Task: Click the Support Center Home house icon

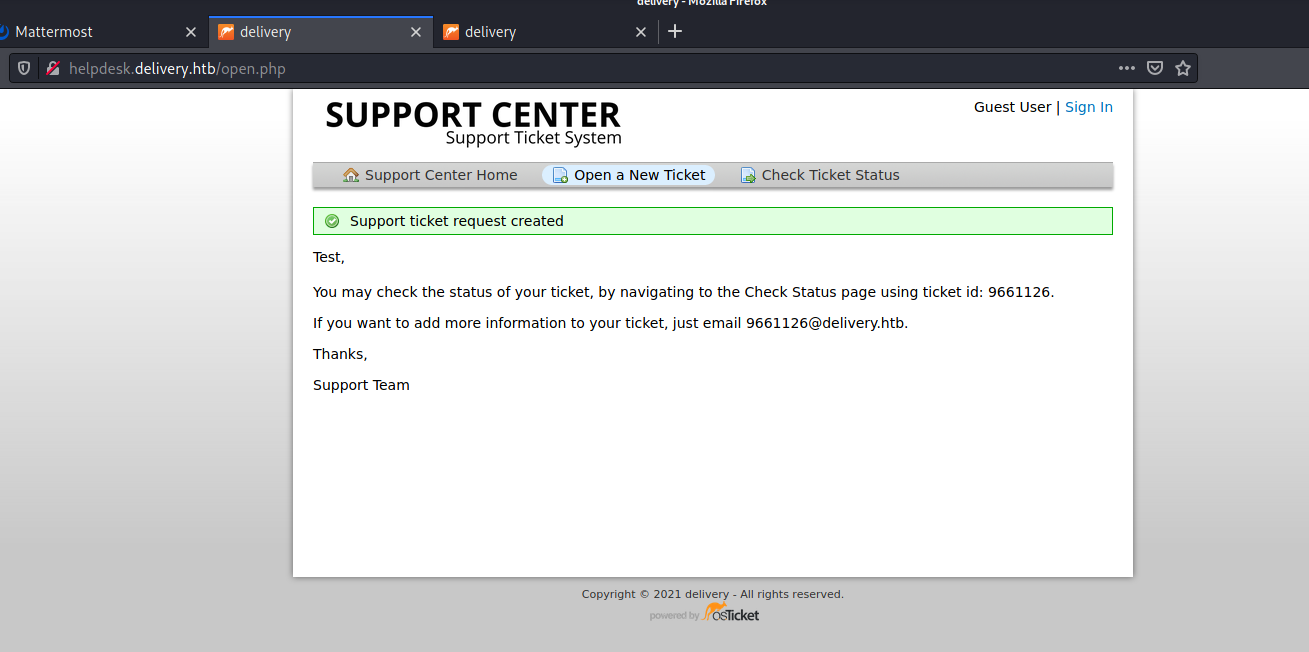Action: pyautogui.click(x=350, y=174)
